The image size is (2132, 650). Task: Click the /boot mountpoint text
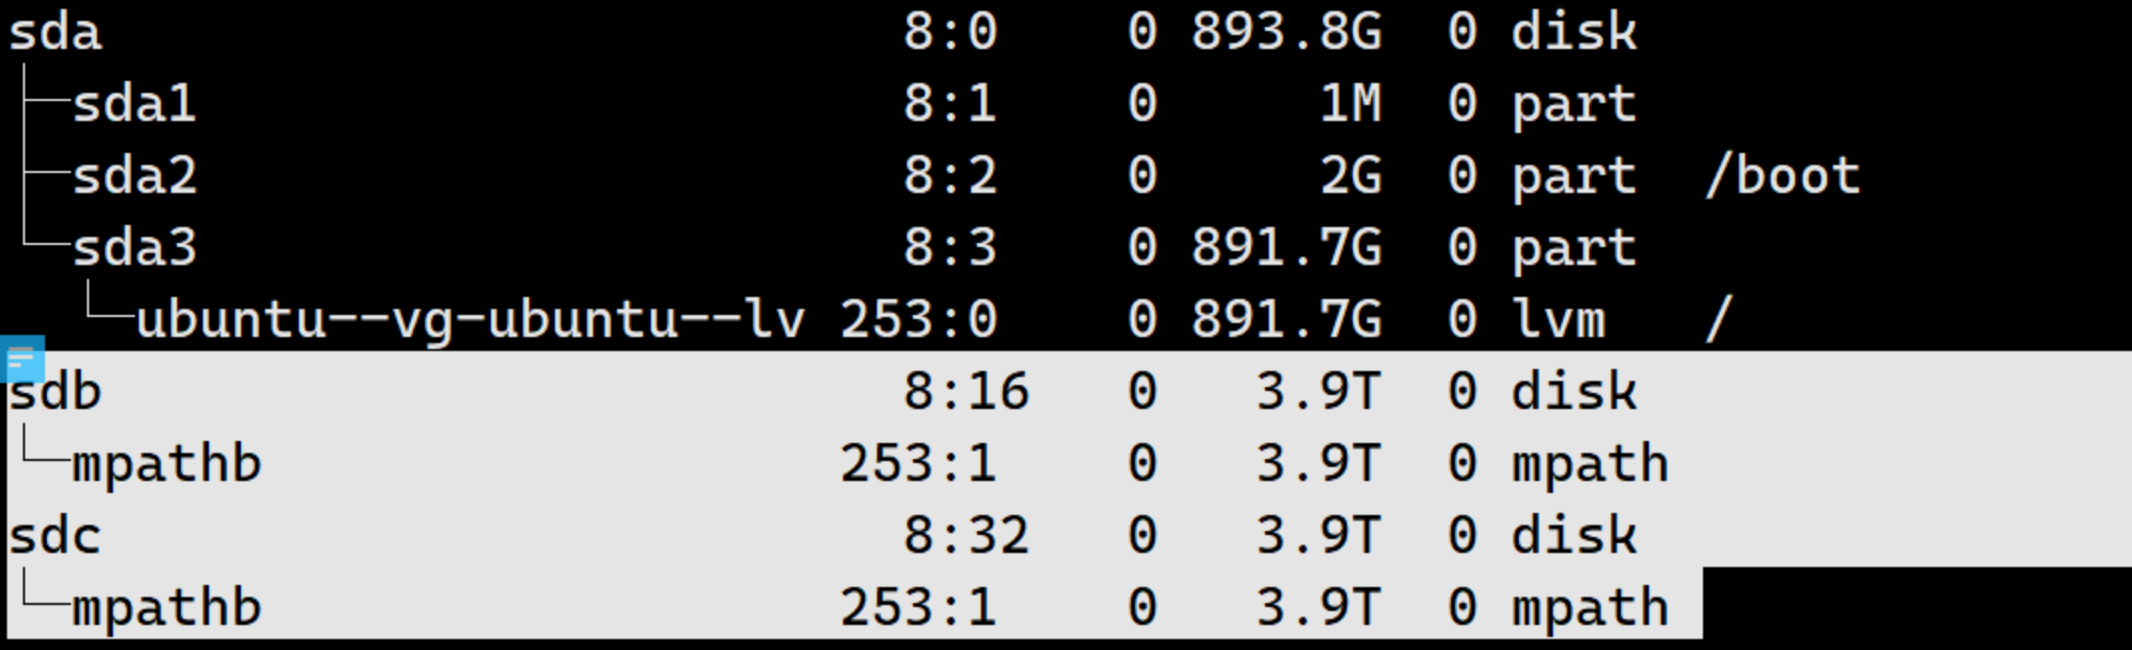[1783, 176]
